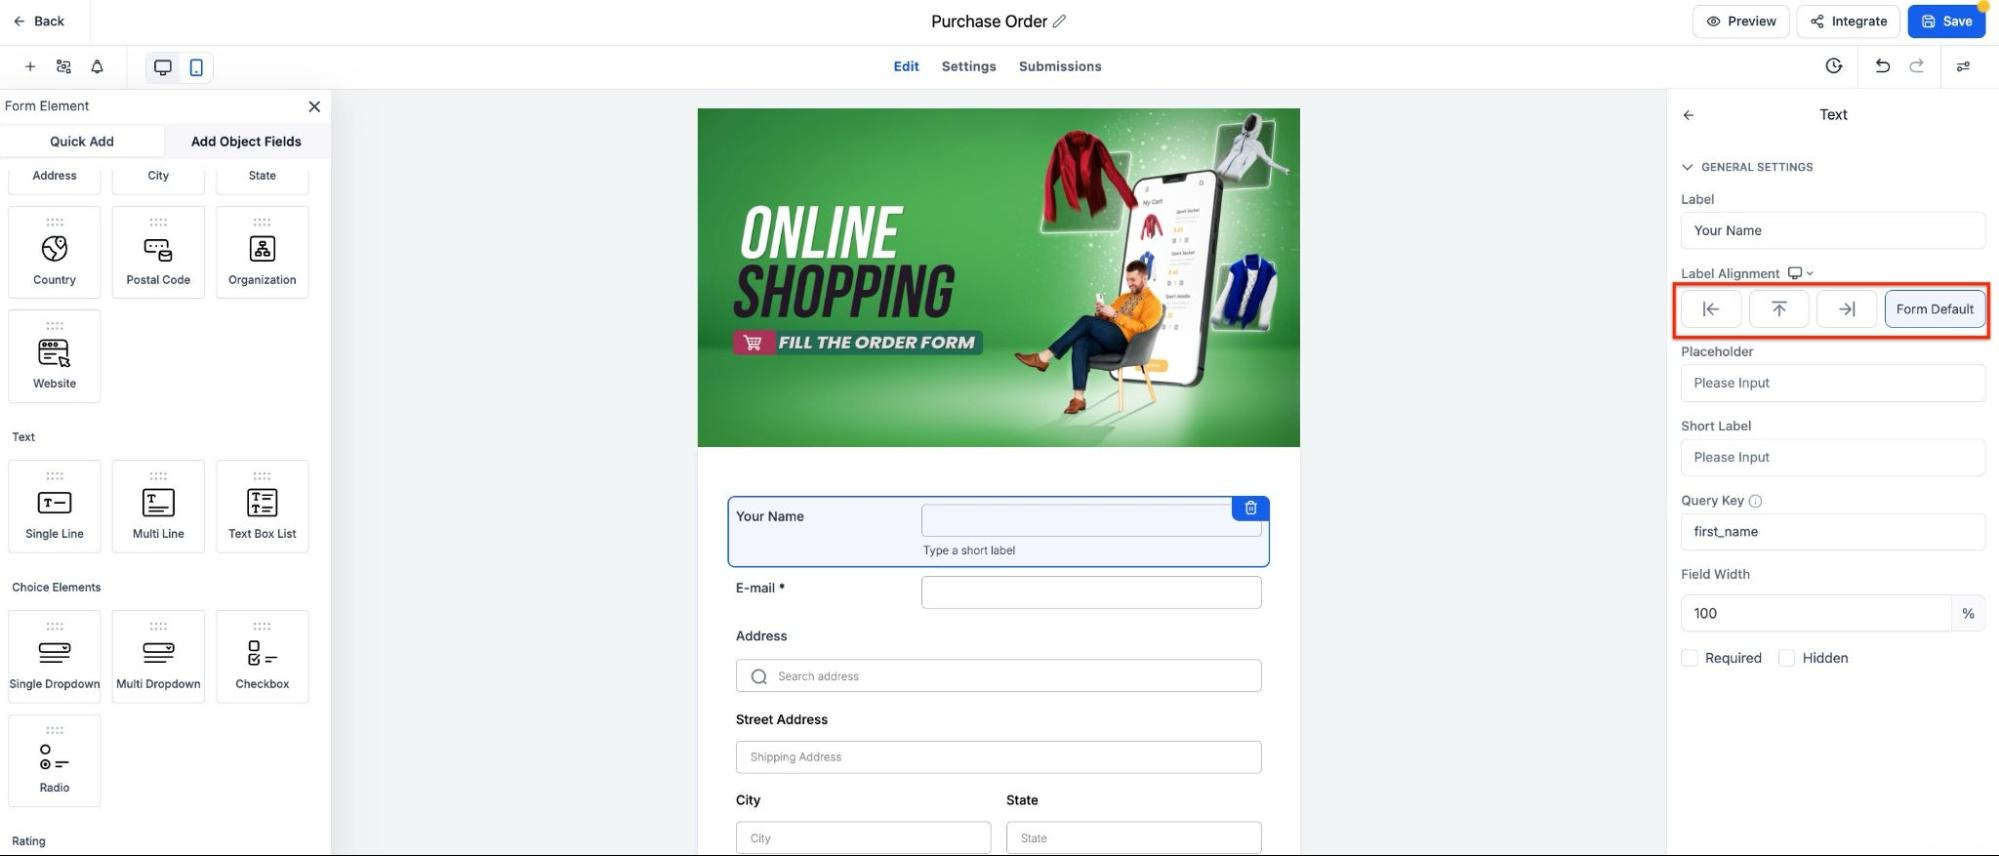This screenshot has width=1999, height=856.
Task: Open version history clock icon
Action: pyautogui.click(x=1833, y=66)
